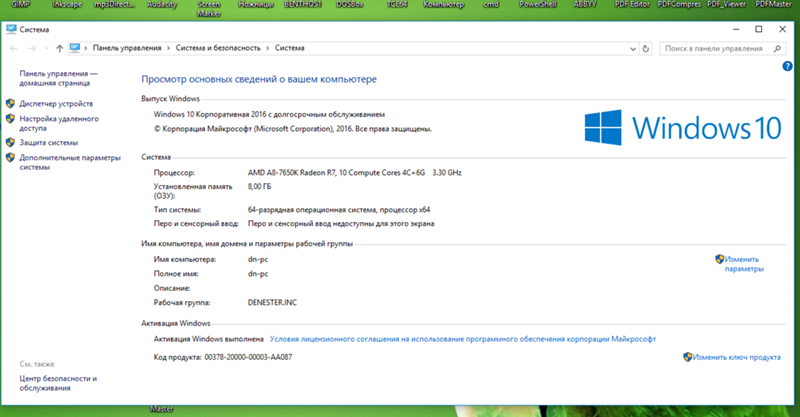Open Дополнительные параметры системы

[70, 162]
